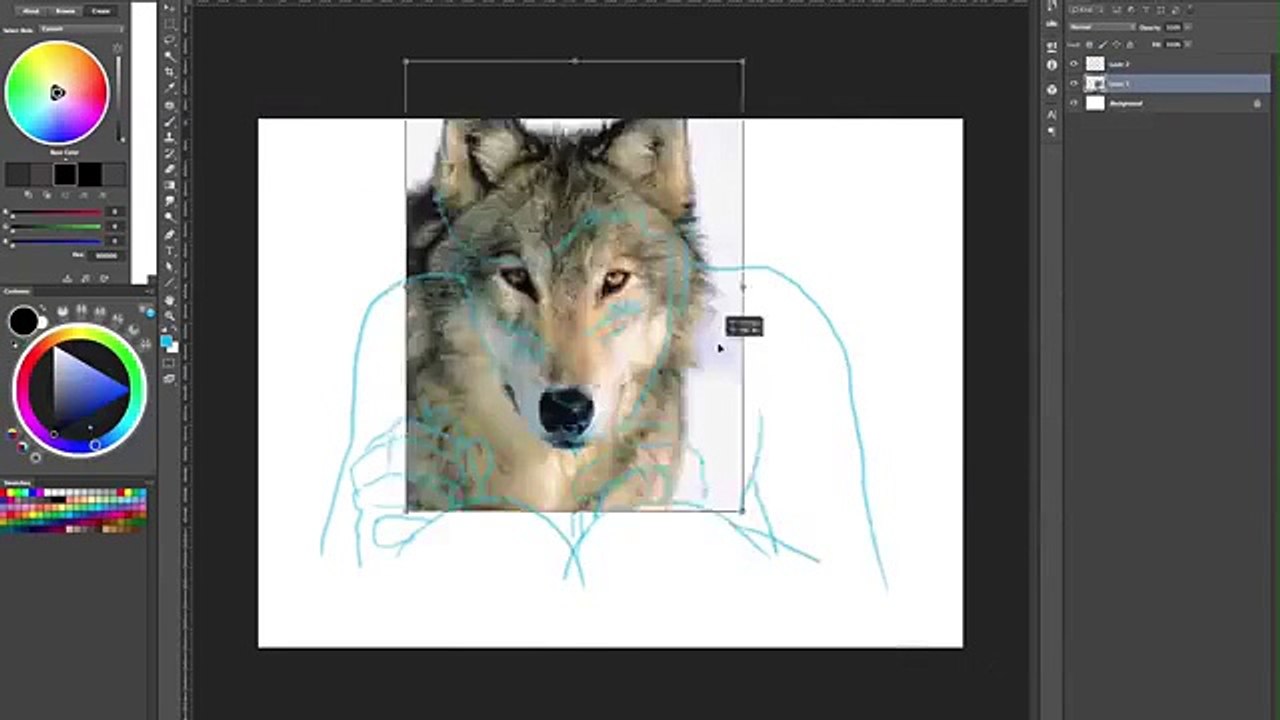Select the Hand tool
Image resolution: width=1280 pixels, height=720 pixels.
click(x=170, y=300)
